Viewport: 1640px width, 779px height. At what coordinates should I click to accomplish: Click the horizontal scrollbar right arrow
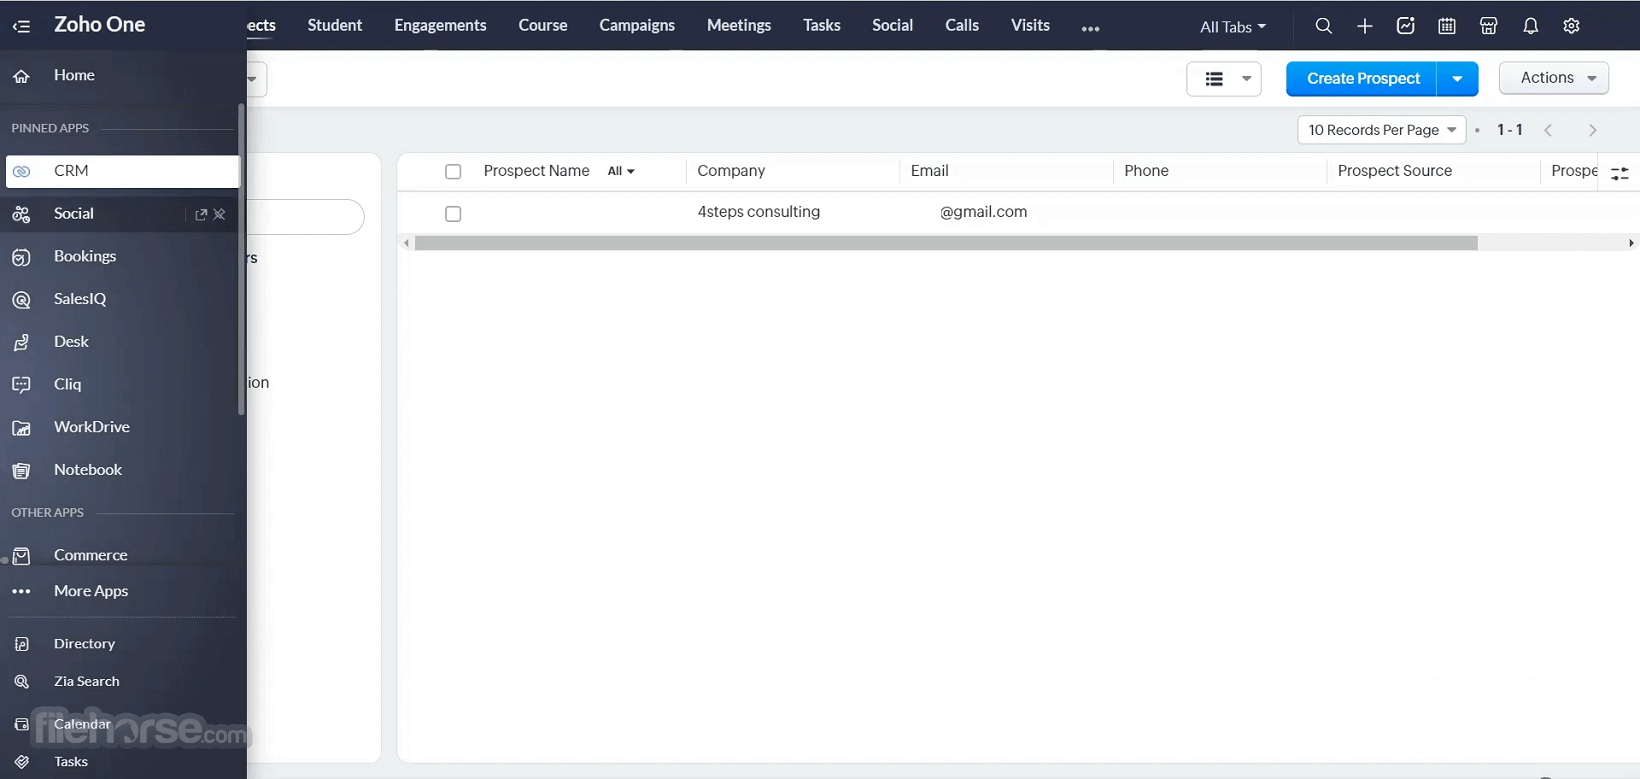(1631, 243)
